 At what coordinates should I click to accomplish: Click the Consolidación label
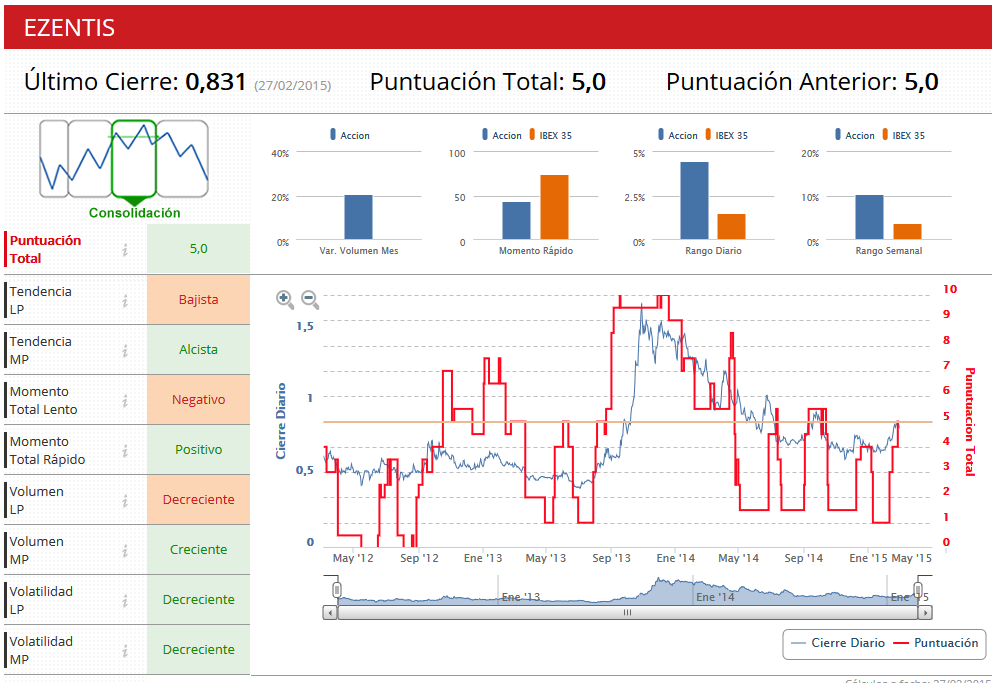[x=134, y=213]
